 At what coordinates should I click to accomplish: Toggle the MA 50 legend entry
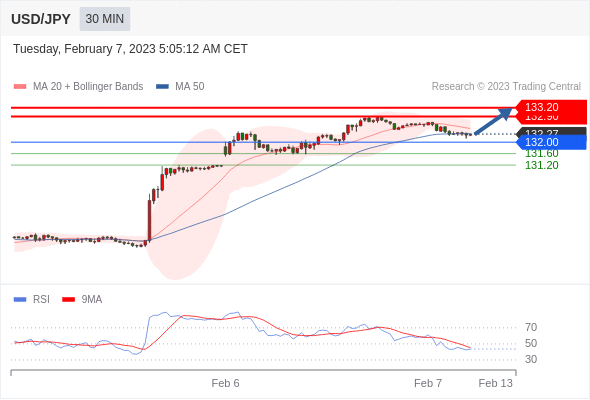point(180,87)
